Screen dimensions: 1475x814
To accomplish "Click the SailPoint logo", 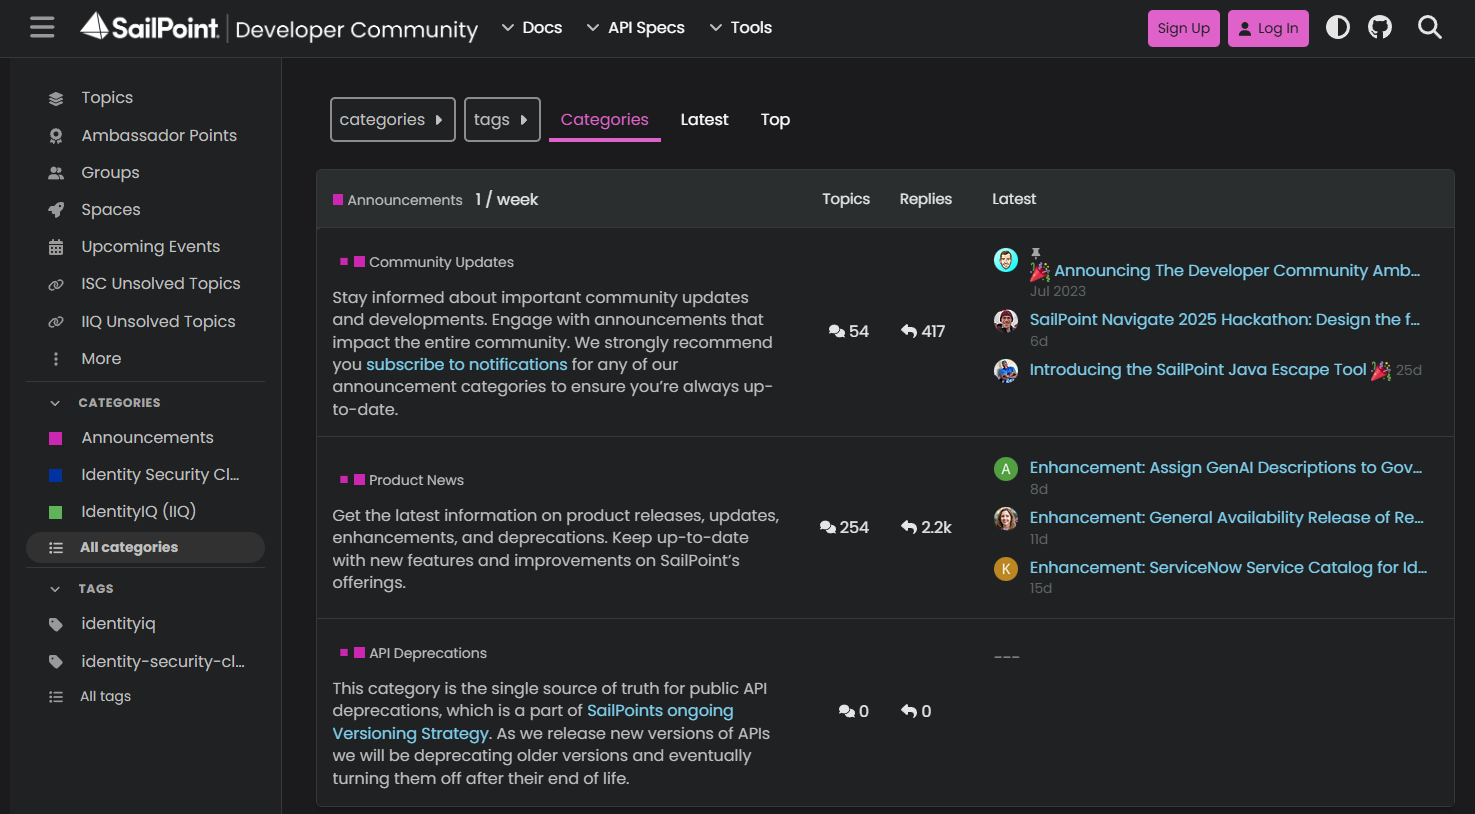I will 150,27.
